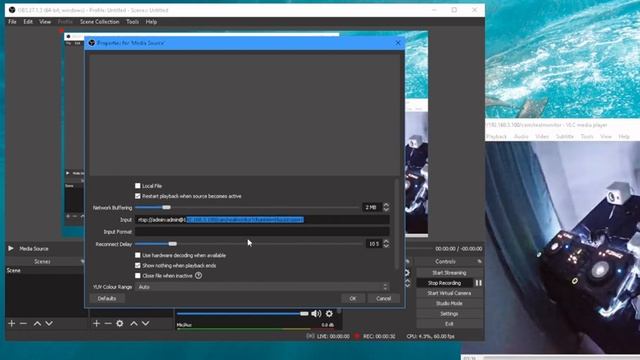Screen dimensions: 640x360
Task: Click 'CPU: 4.3%, 60.00 fps' status text
Action: (x=430, y=336)
